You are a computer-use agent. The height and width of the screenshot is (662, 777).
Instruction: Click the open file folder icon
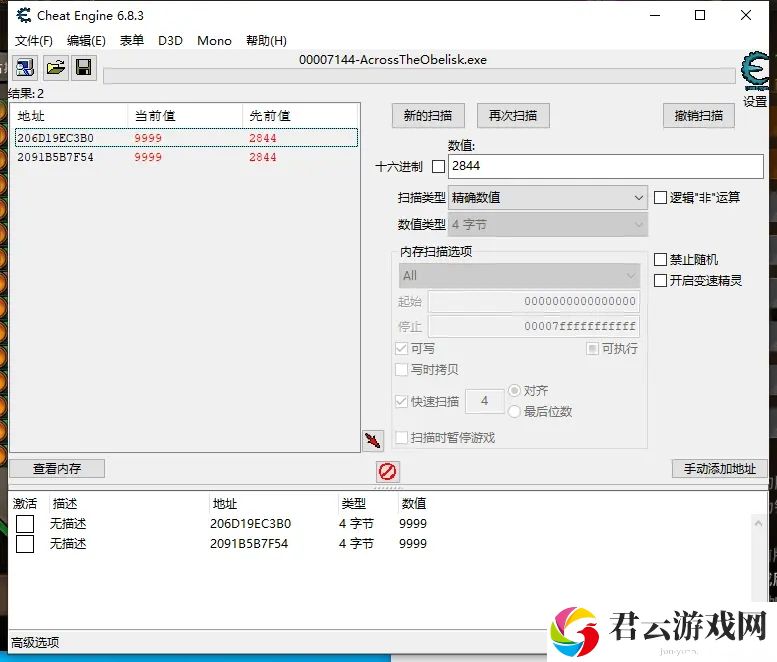pyautogui.click(x=55, y=67)
